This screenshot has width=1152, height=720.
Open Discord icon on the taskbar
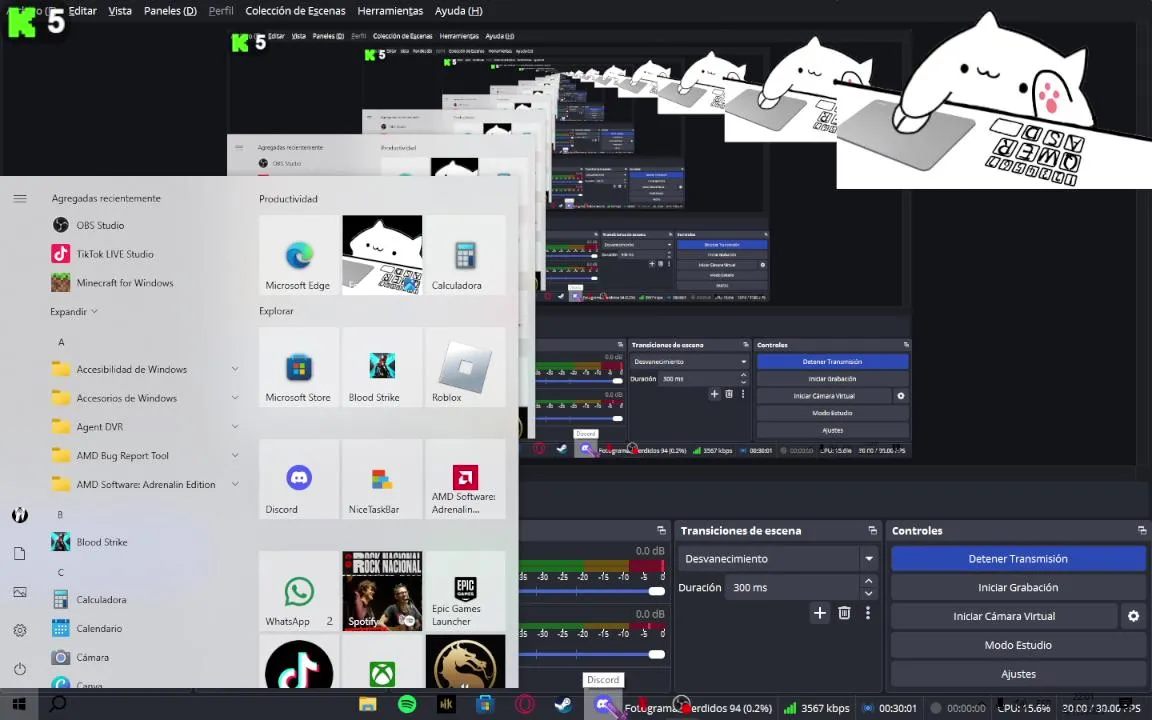point(604,705)
